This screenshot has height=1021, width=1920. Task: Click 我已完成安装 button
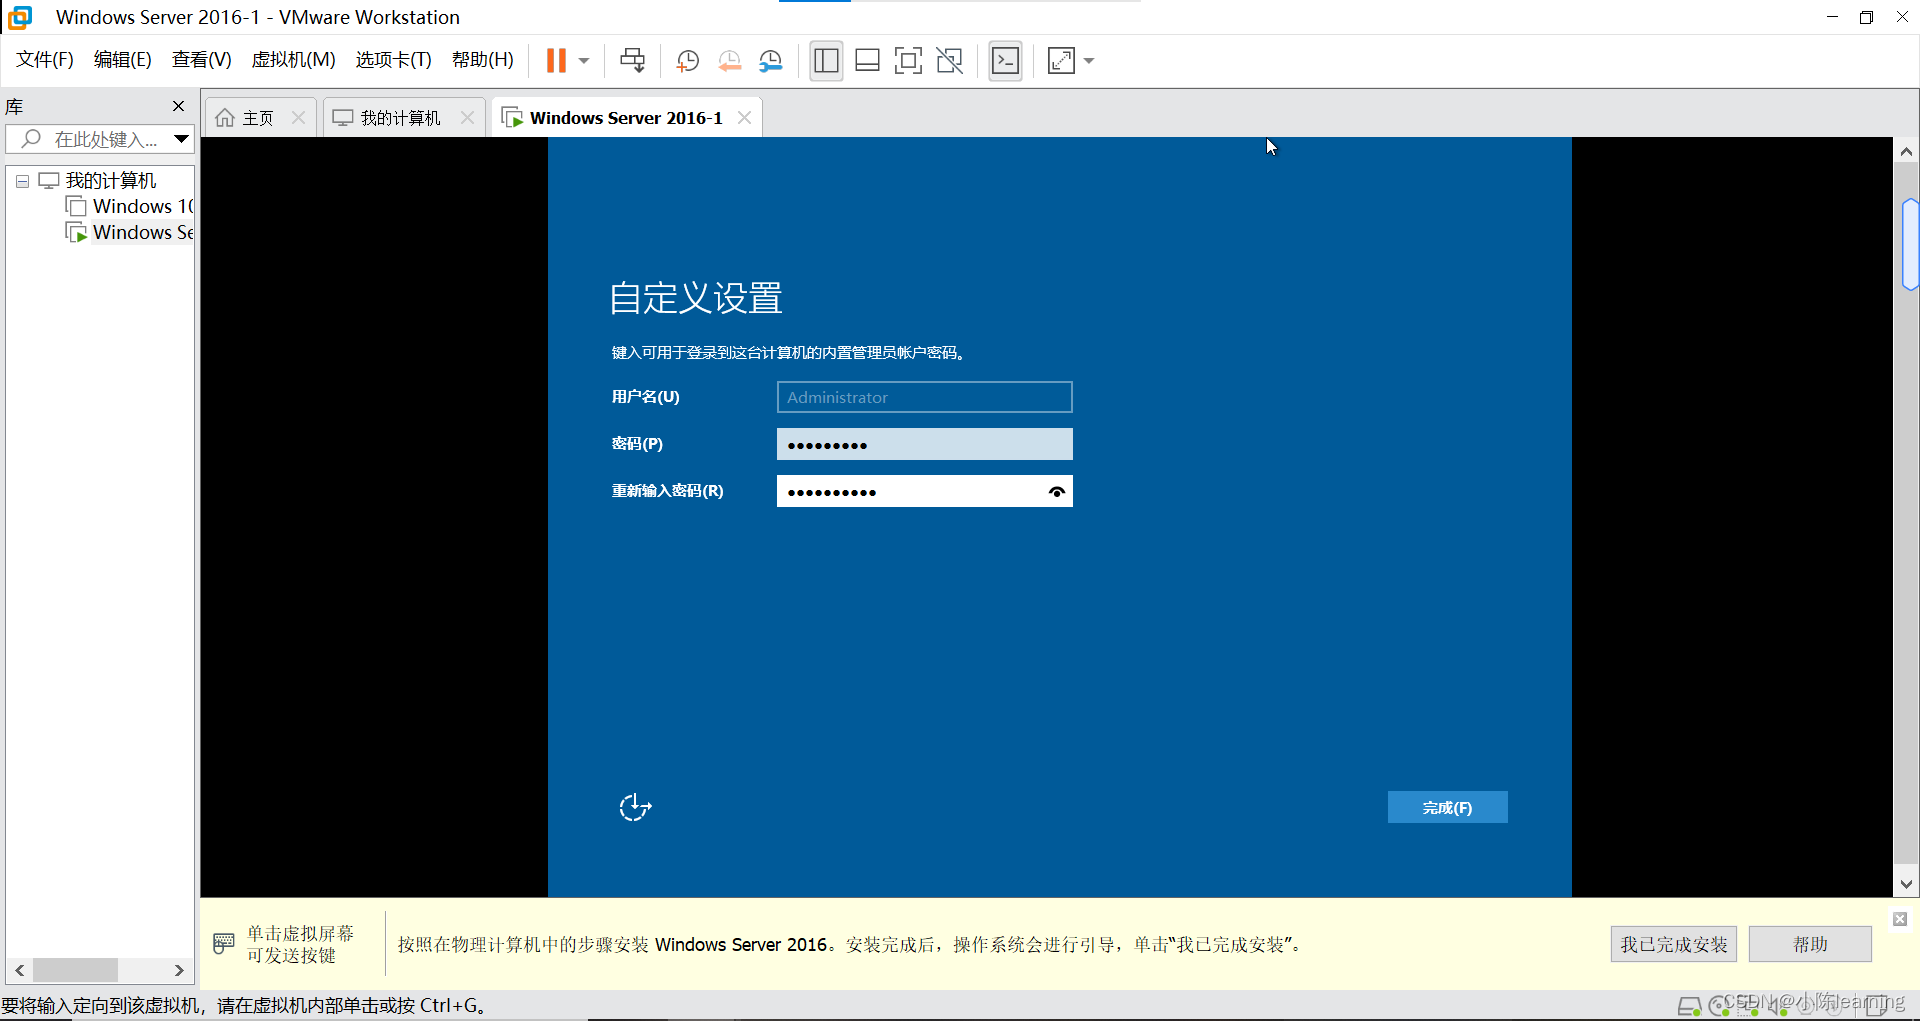(1673, 945)
